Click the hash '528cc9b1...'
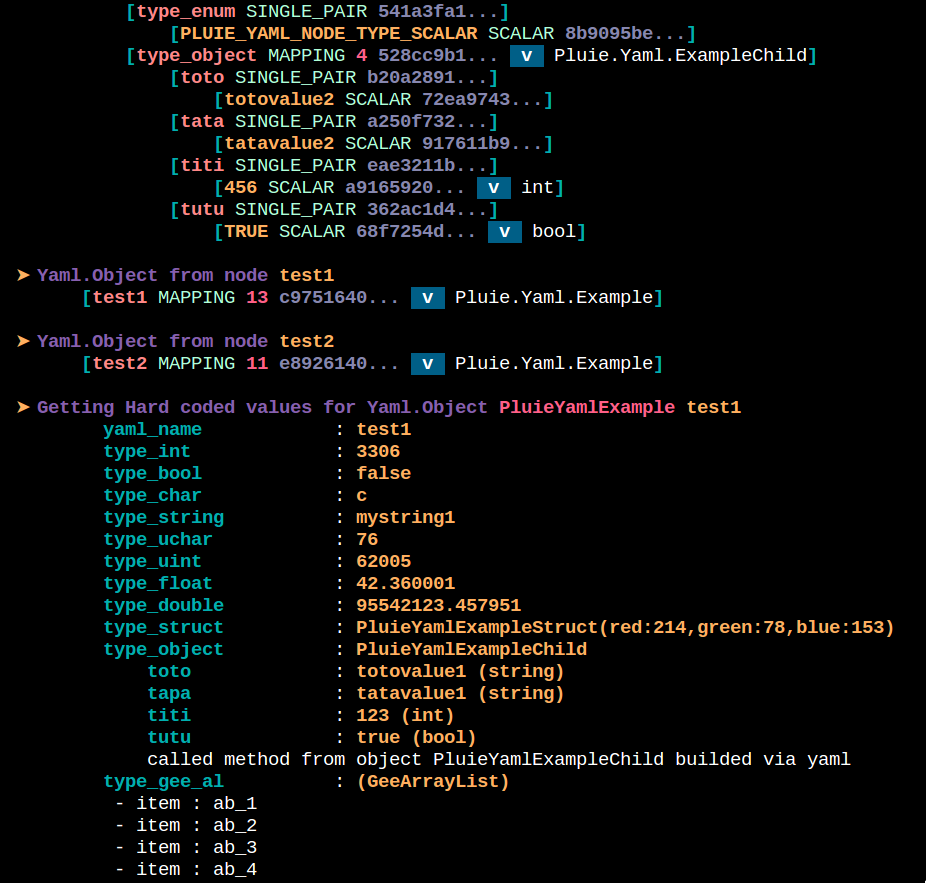Image resolution: width=926 pixels, height=883 pixels. pos(438,56)
